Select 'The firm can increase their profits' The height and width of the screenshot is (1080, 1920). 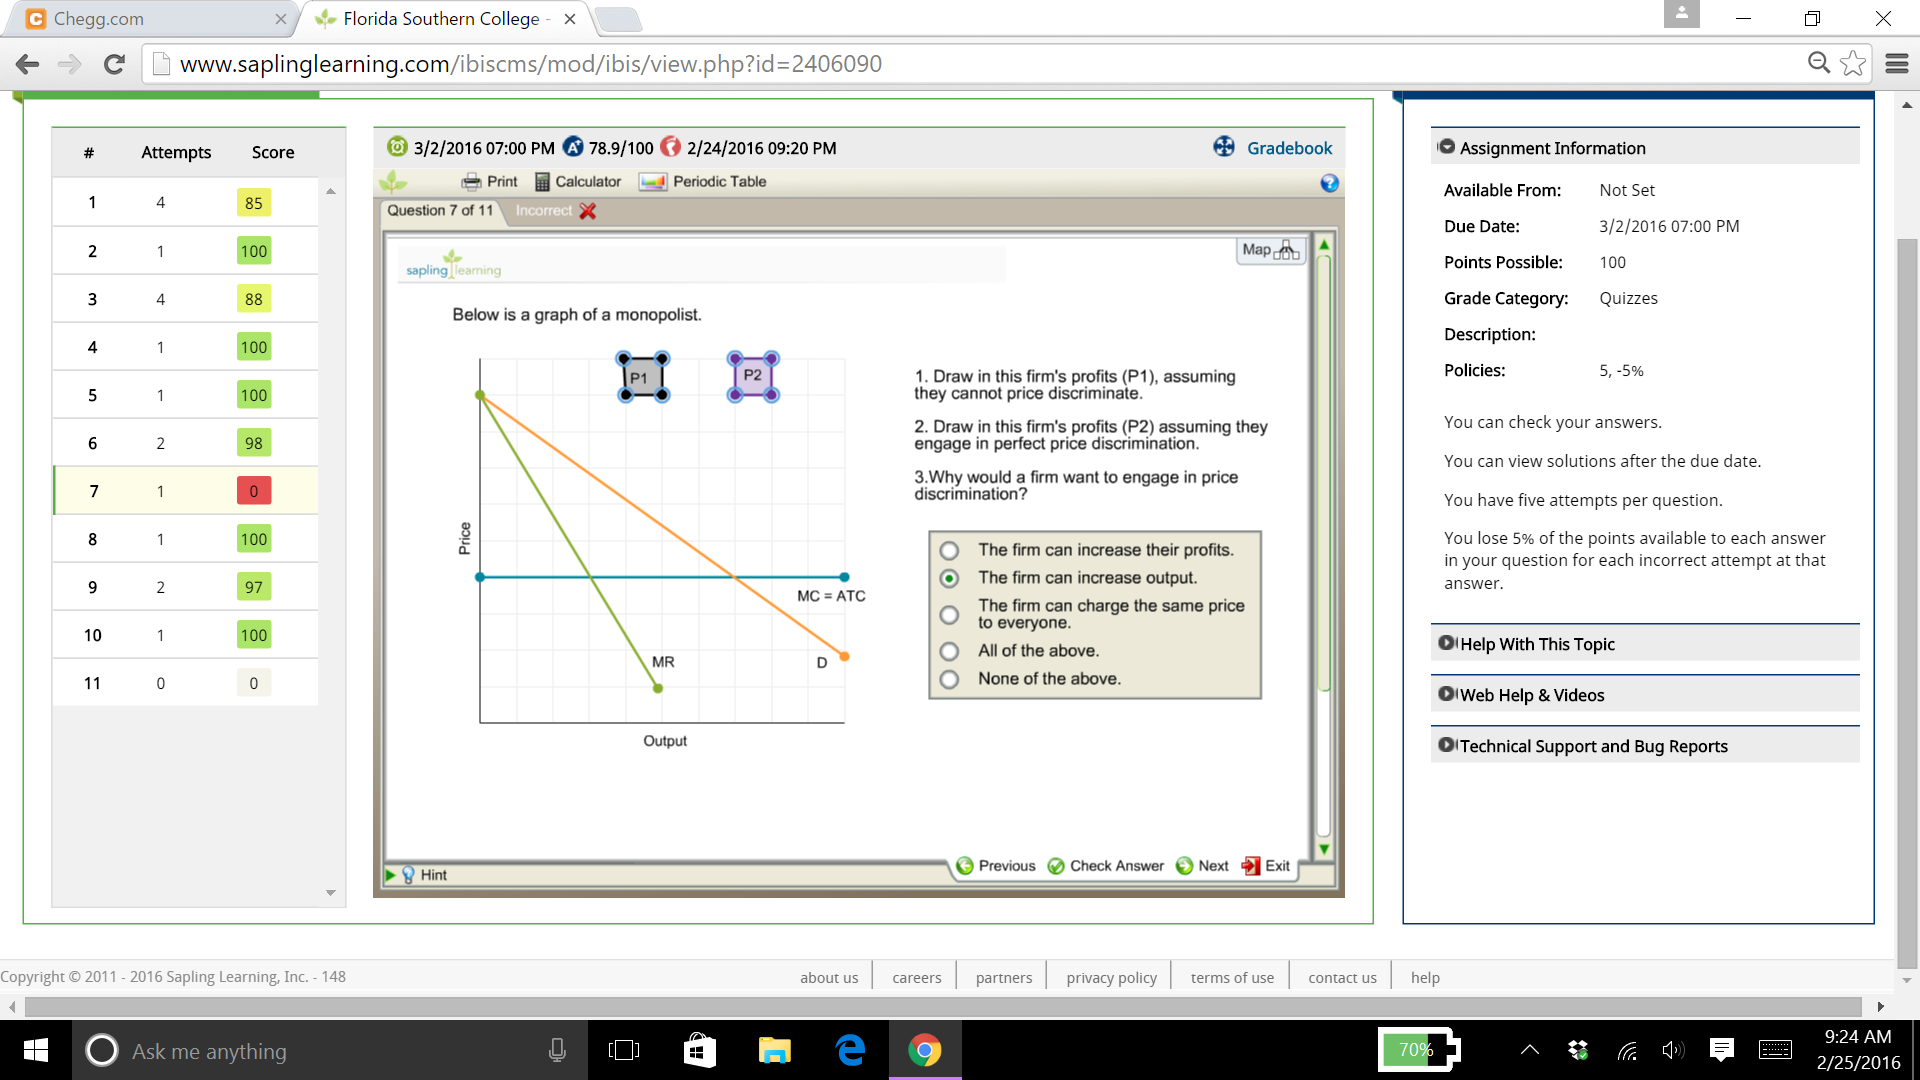pyautogui.click(x=949, y=550)
